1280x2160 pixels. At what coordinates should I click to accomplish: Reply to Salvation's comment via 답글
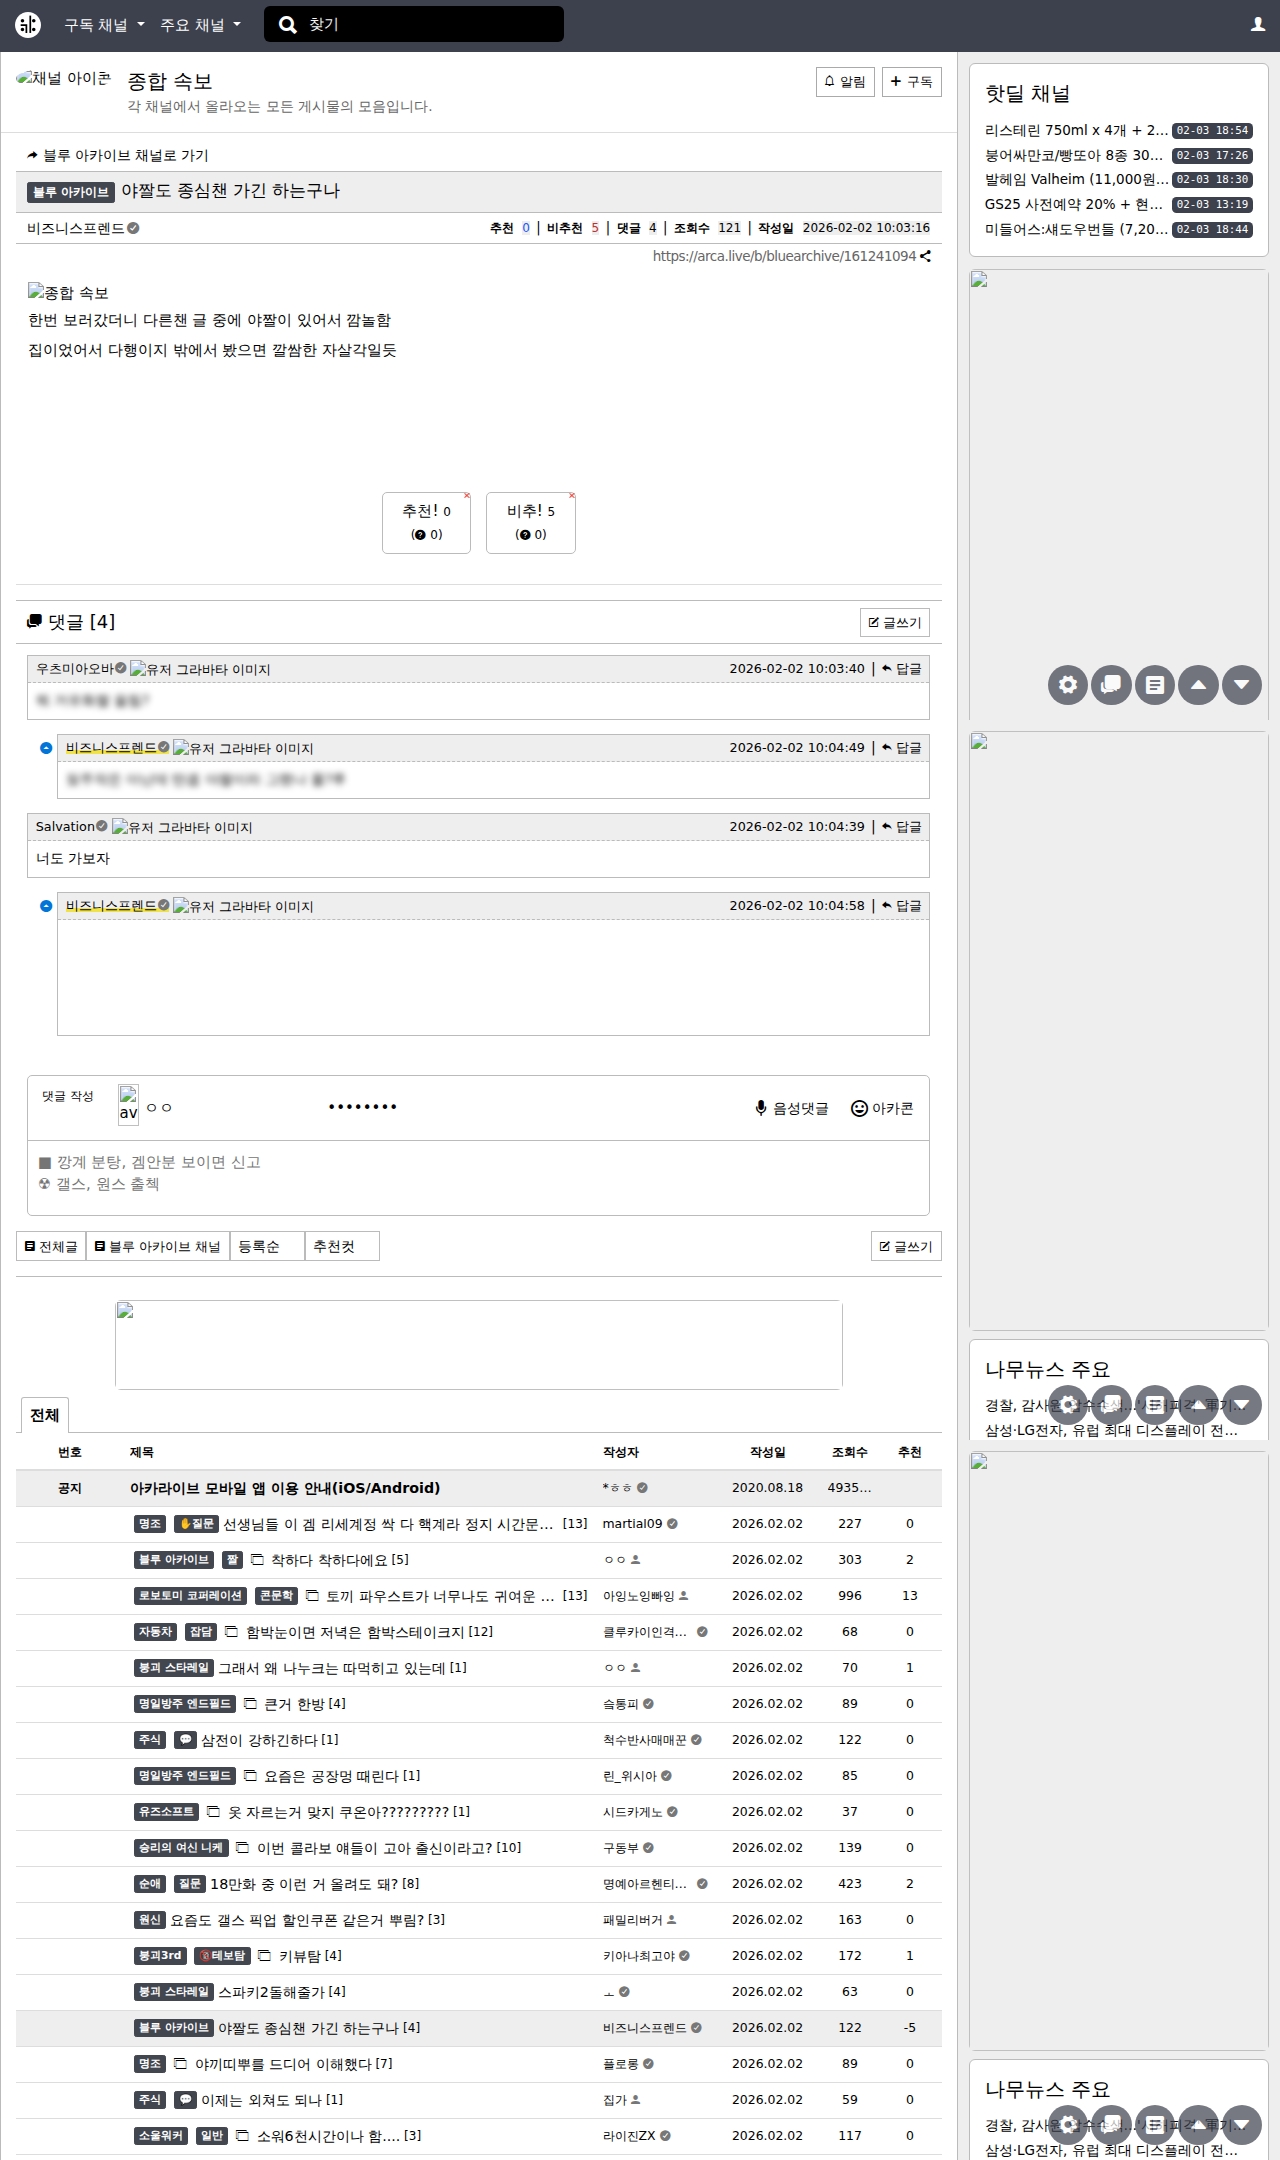click(902, 827)
